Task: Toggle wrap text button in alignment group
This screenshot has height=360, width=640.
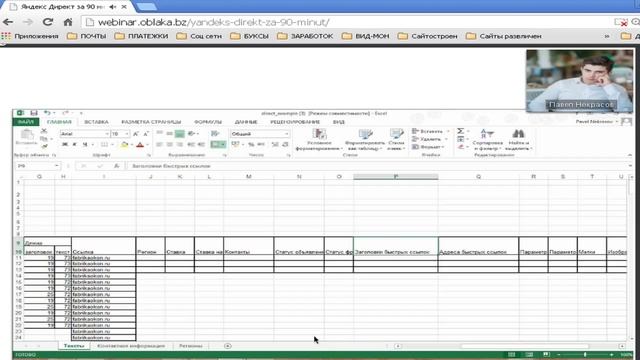Action: coord(215,134)
